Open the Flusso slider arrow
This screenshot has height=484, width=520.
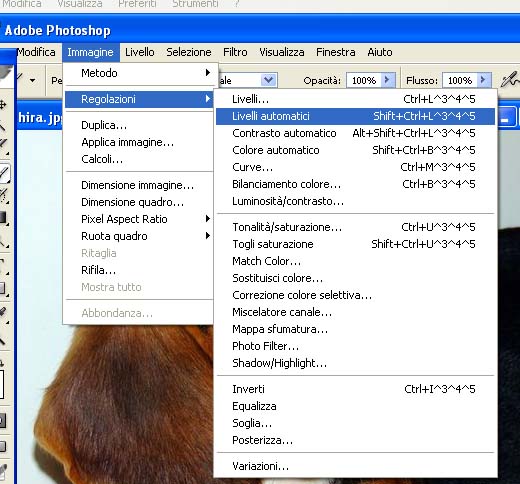(483, 80)
